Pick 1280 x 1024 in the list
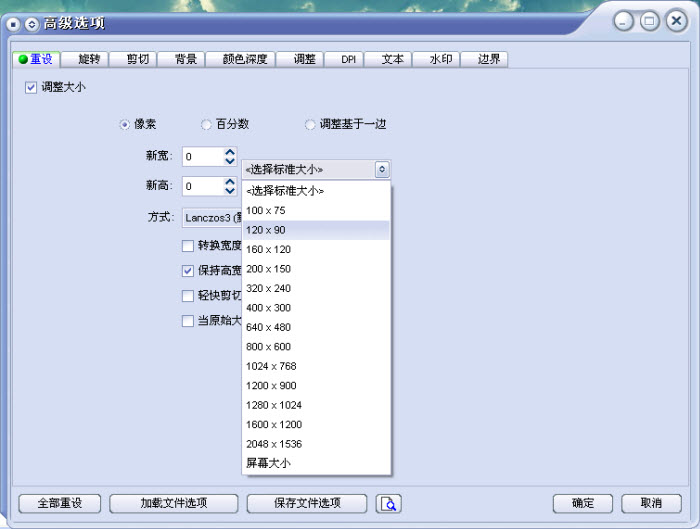This screenshot has height=529, width=700. click(316, 405)
